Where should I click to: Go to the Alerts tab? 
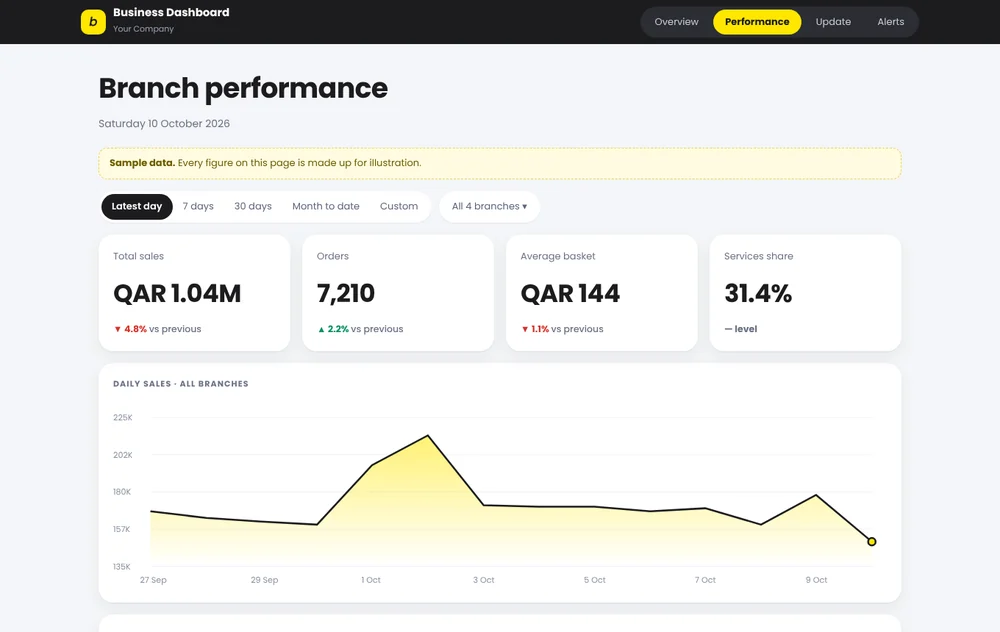click(890, 22)
